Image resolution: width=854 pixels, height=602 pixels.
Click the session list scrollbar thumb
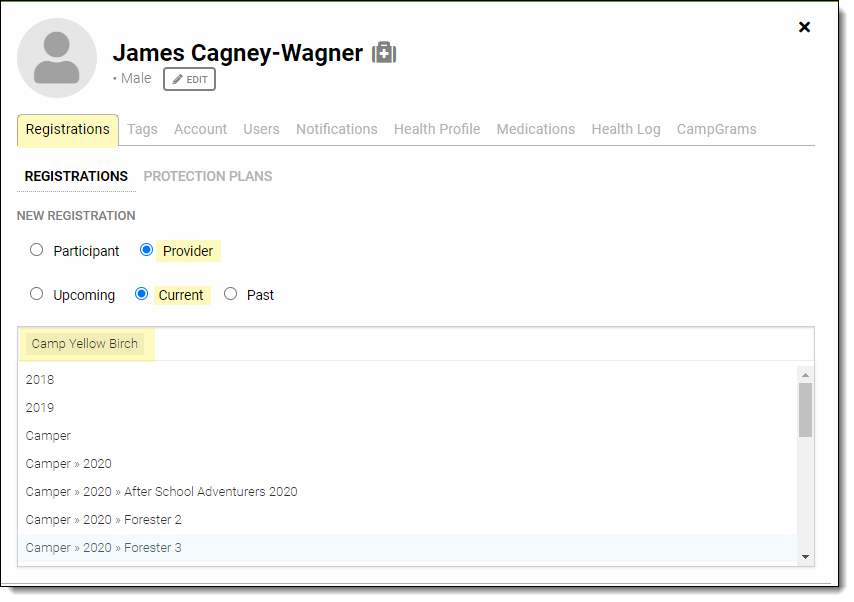(x=805, y=409)
